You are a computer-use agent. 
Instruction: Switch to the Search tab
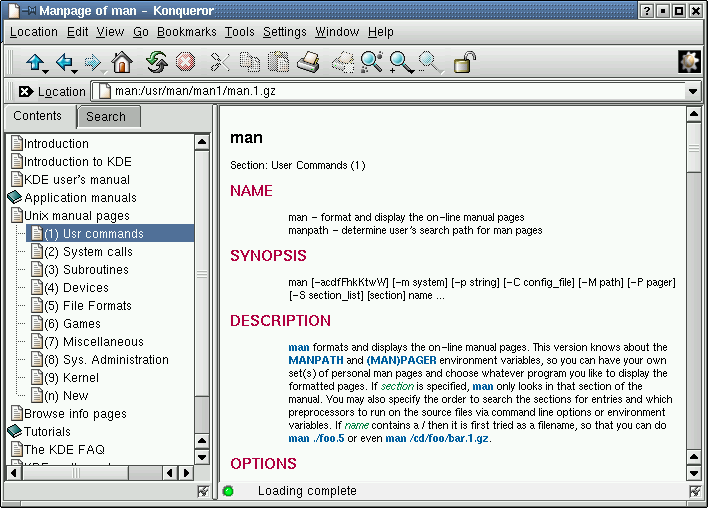pos(106,117)
